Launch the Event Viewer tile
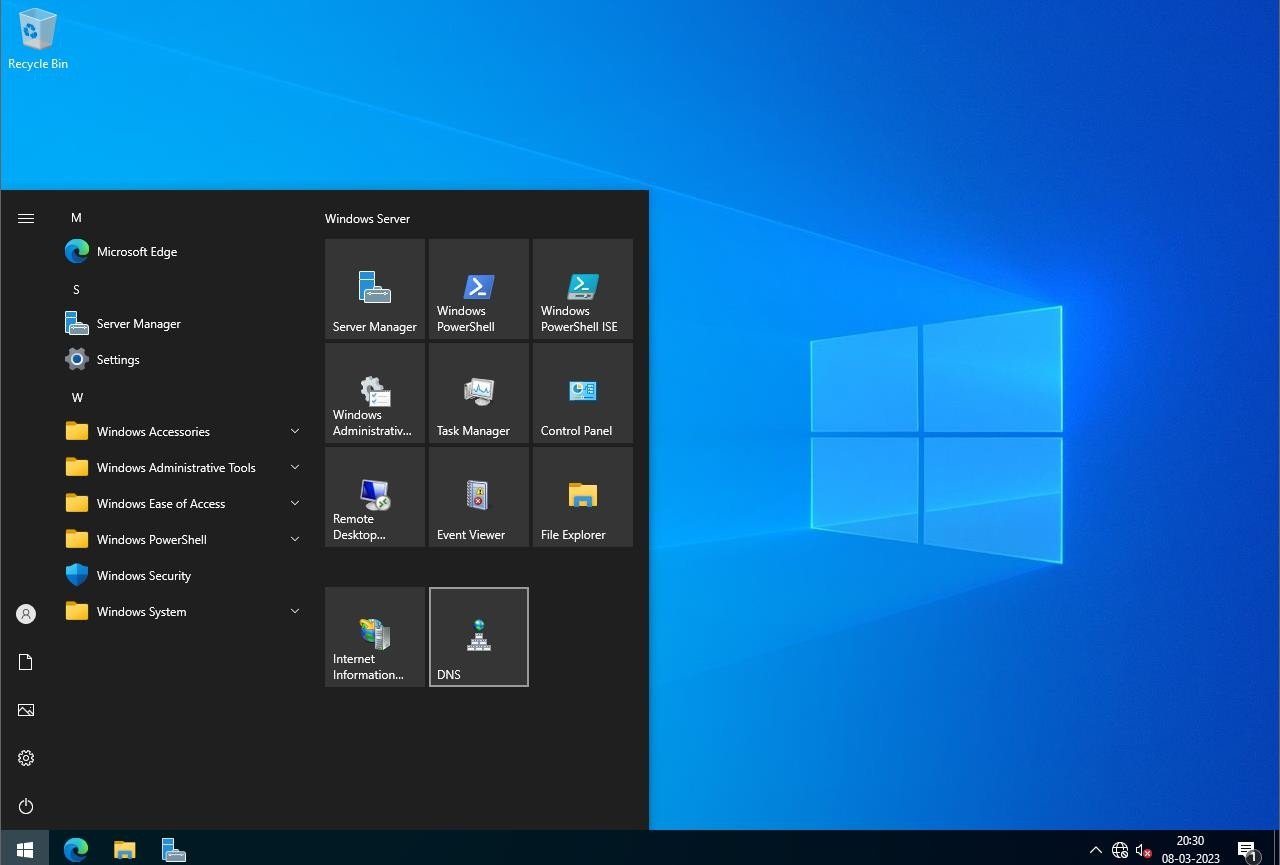Screen dimensions: 1280x865 click(x=479, y=497)
